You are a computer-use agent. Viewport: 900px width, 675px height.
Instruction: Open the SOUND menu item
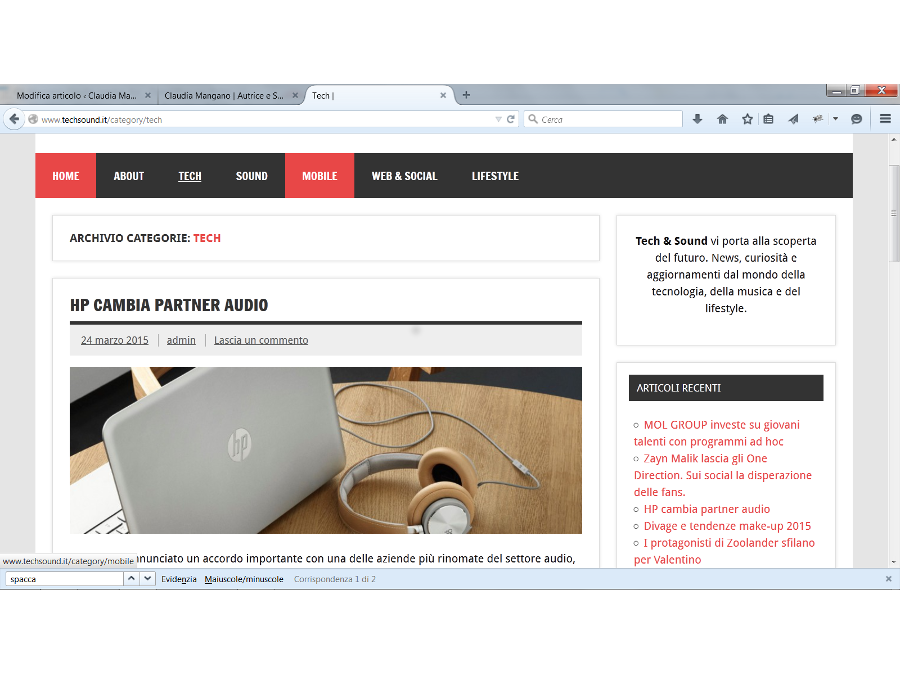click(x=251, y=176)
